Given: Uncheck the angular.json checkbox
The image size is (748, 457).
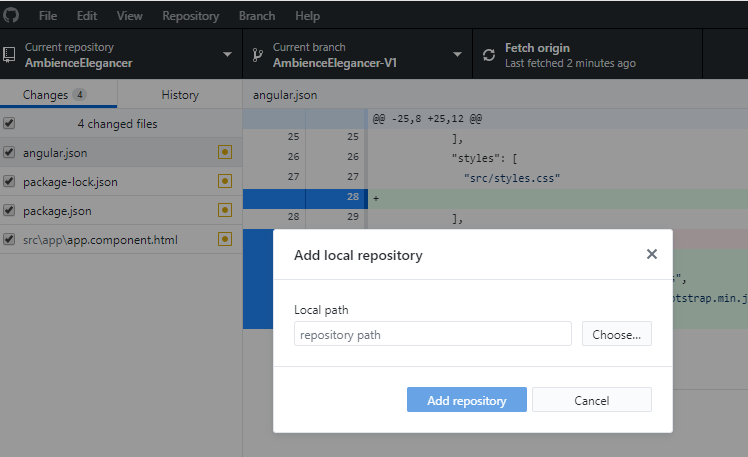Looking at the screenshot, I should pos(9,152).
